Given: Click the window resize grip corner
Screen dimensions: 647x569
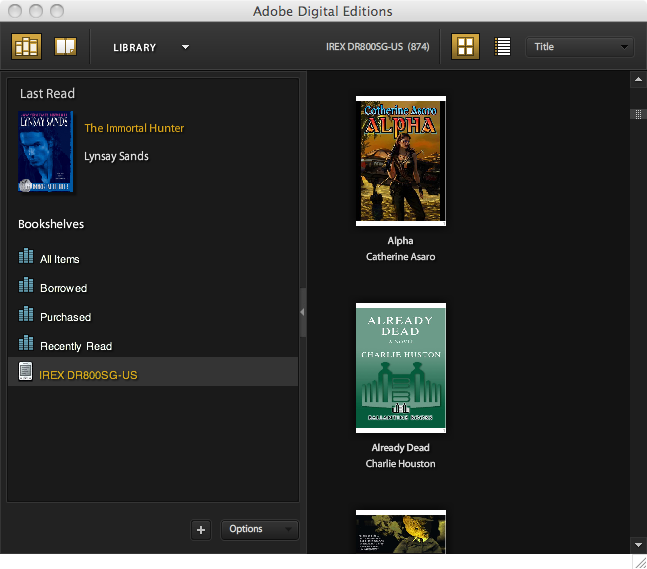Looking at the screenshot, I should pyautogui.click(x=640, y=562).
